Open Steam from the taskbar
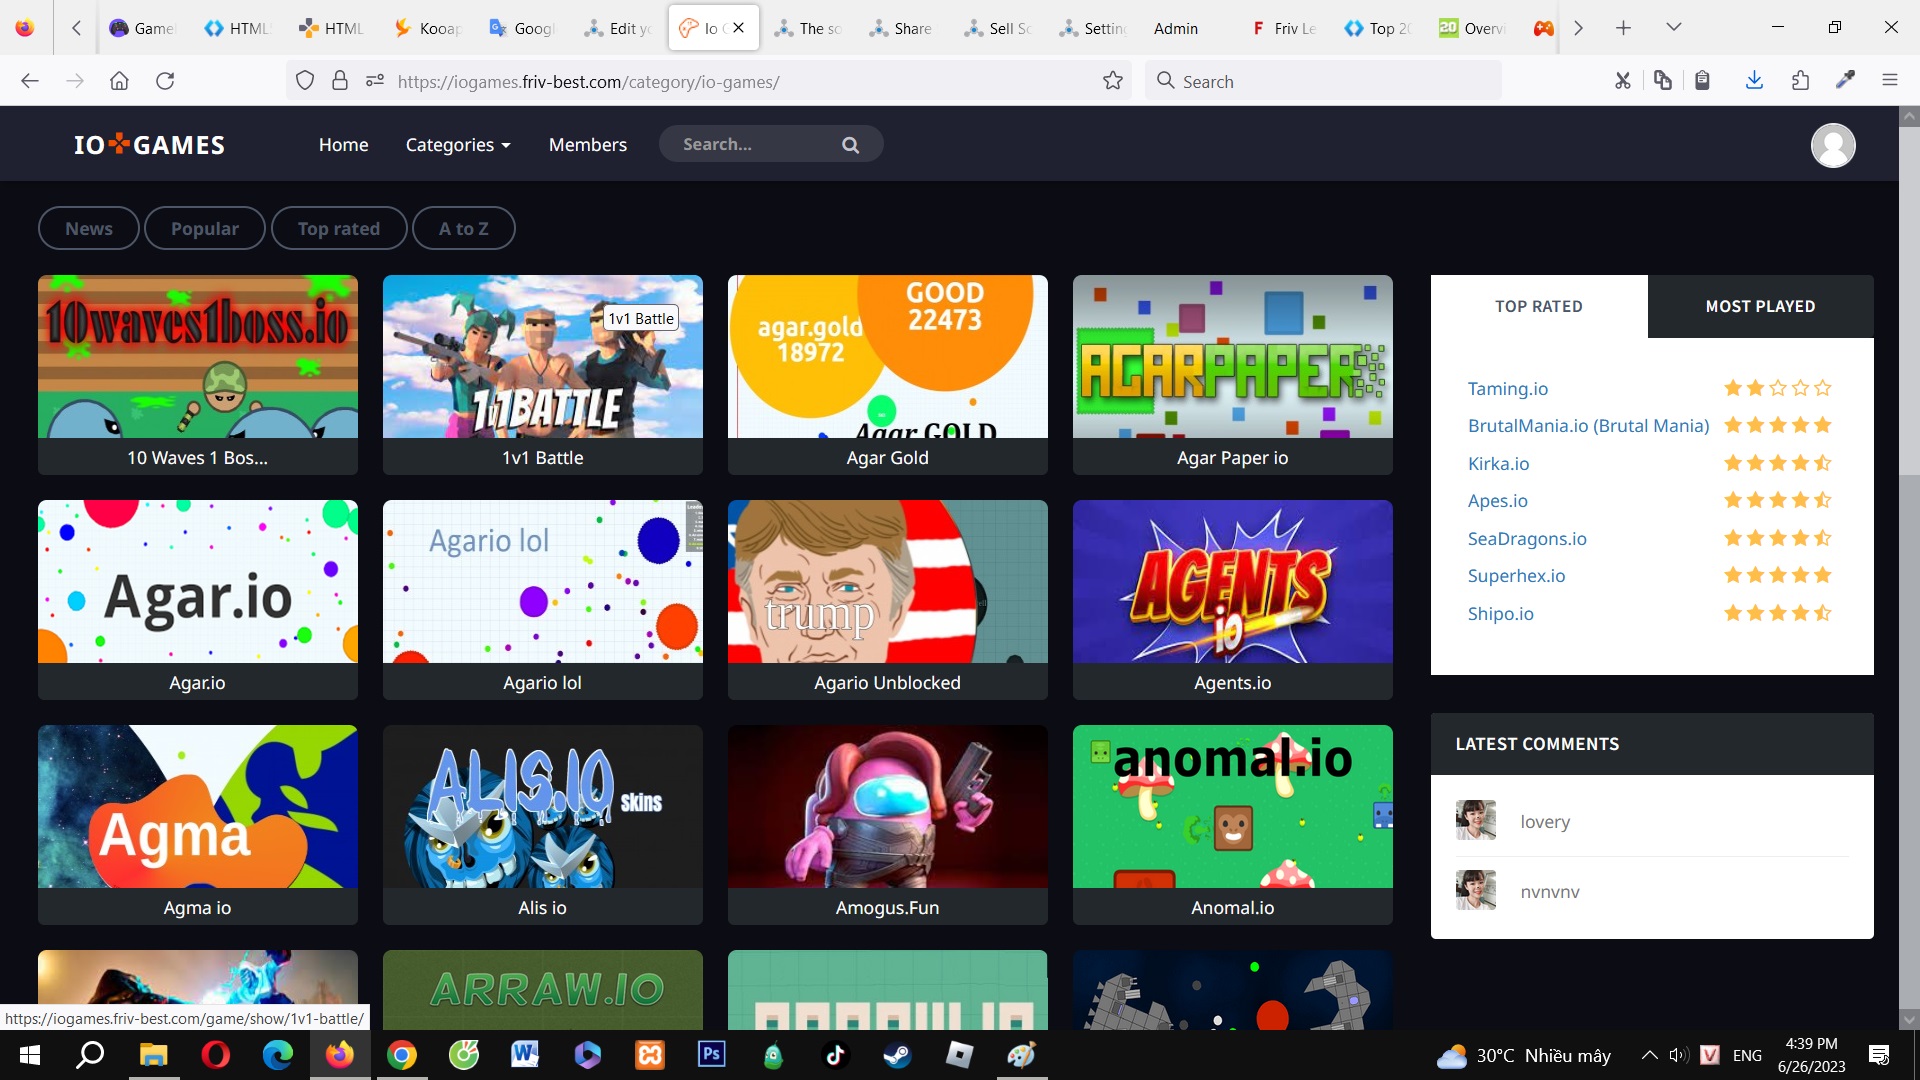 coord(897,1055)
